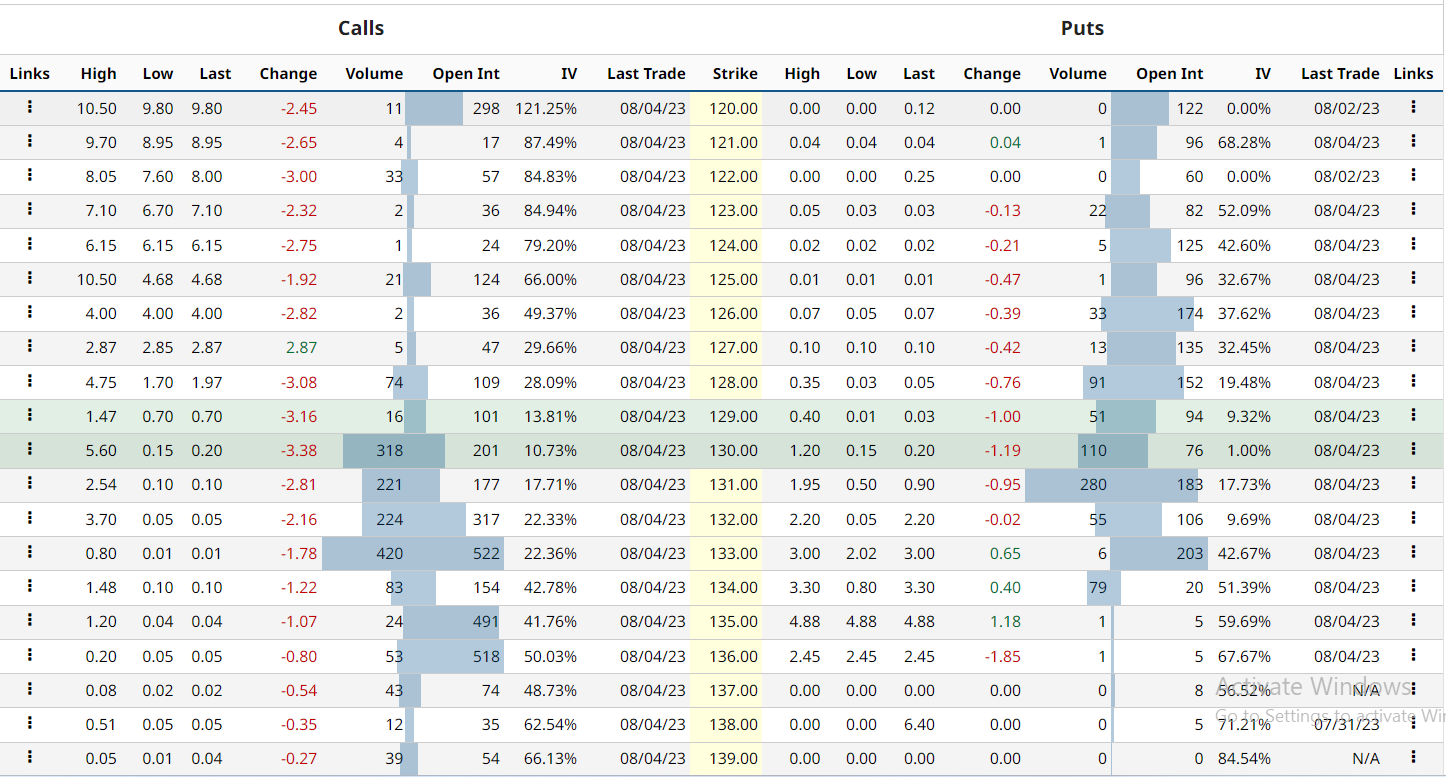Open Calls links menu for 120.00 strike row
This screenshot has height=777, width=1446.
pyautogui.click(x=30, y=107)
